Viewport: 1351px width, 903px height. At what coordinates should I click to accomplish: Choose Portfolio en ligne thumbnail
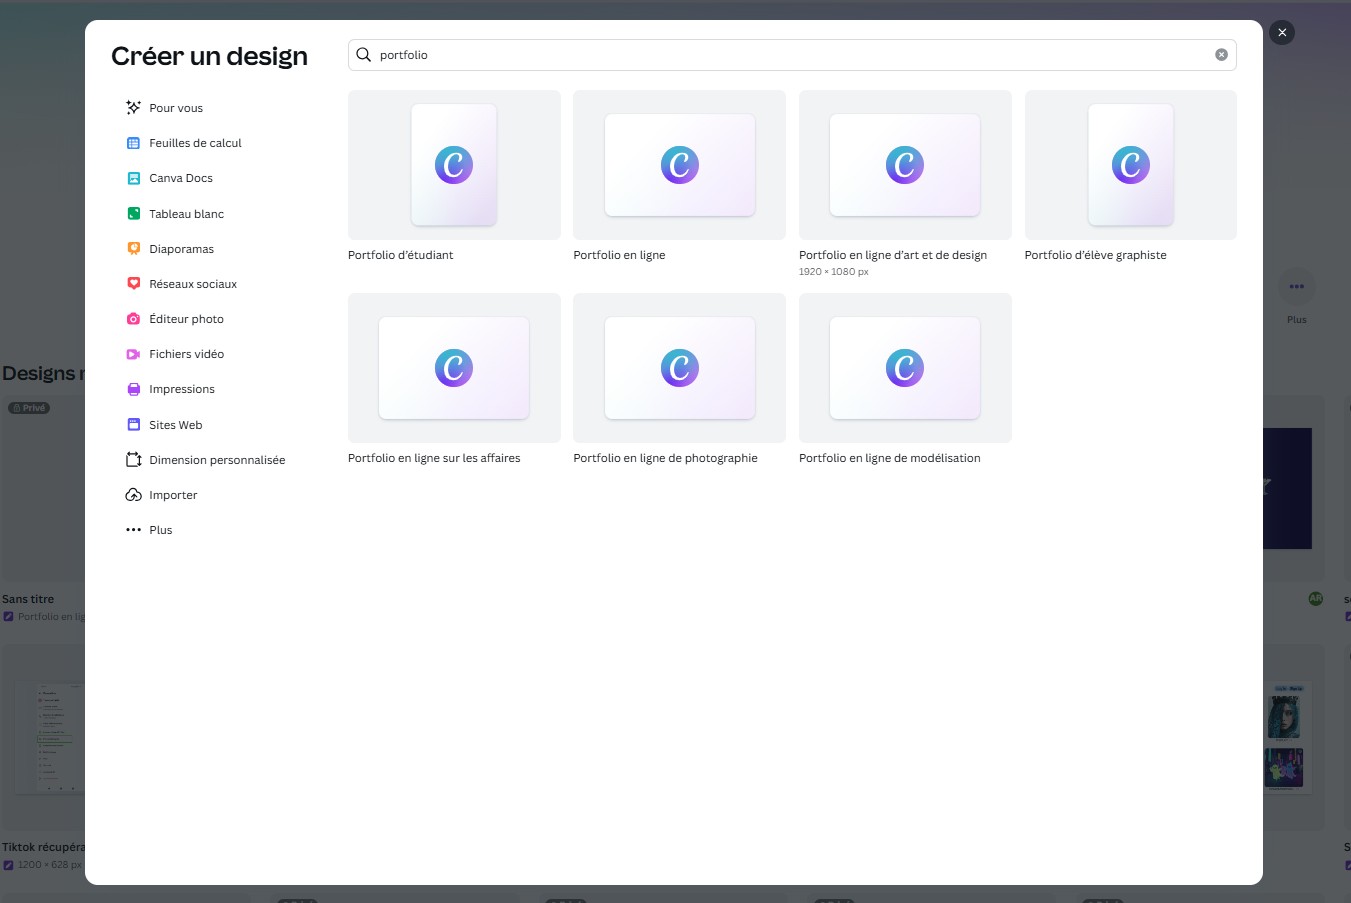click(x=679, y=165)
